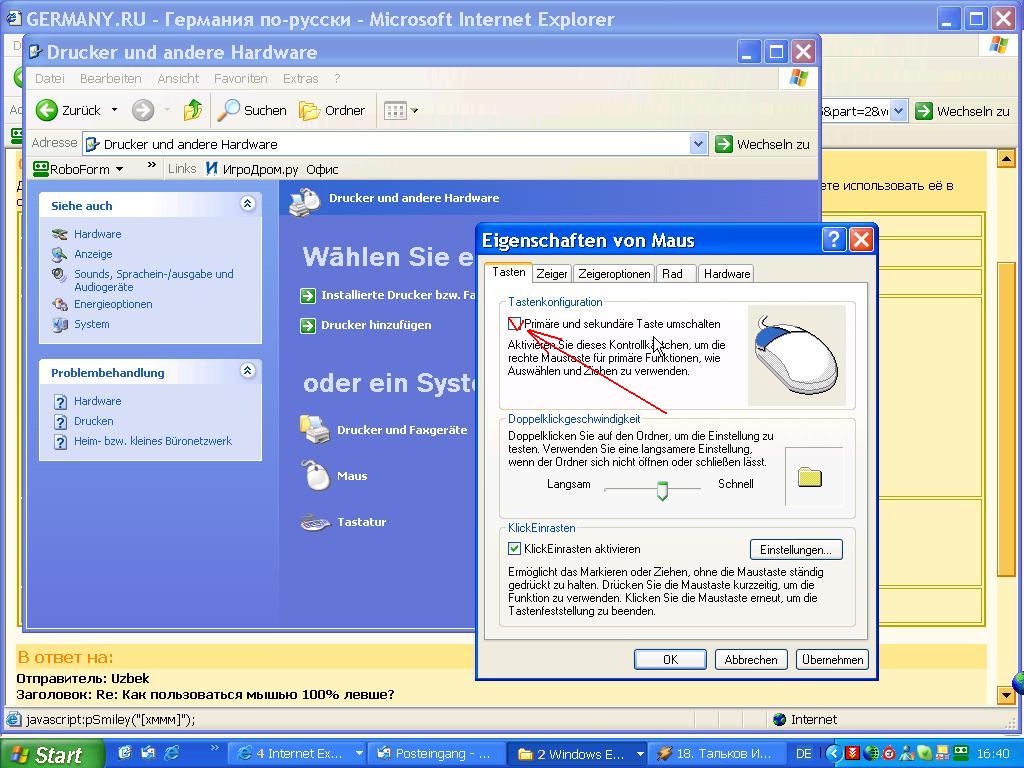1024x768 pixels.
Task: Open ИгроДром.ру link favicon
Action: pyautogui.click(x=212, y=169)
